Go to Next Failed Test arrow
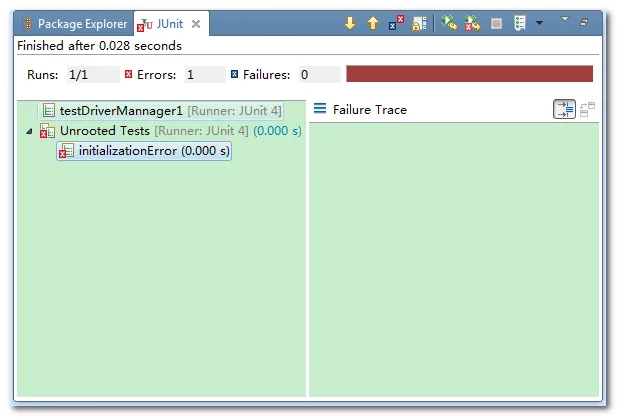Viewport: 617px width, 417px height. pos(350,23)
